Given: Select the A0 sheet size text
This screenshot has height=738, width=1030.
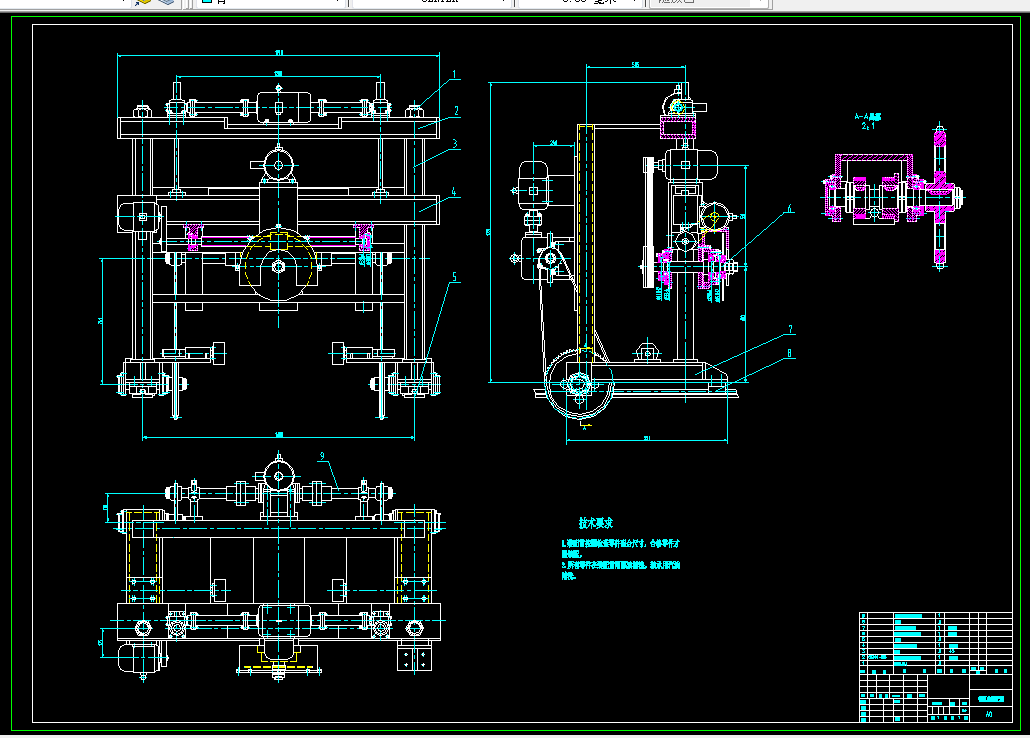Looking at the screenshot, I should [x=989, y=714].
